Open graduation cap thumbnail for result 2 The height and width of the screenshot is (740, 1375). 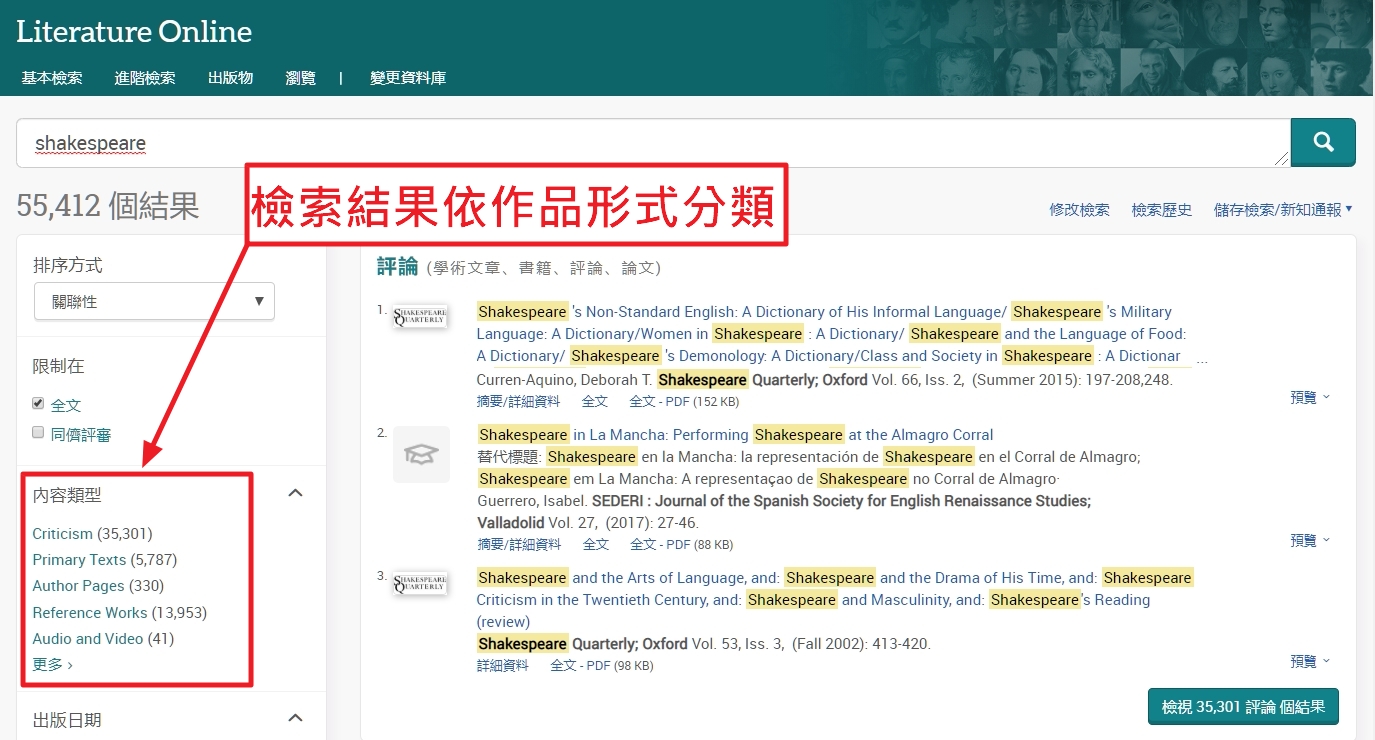pyautogui.click(x=421, y=455)
